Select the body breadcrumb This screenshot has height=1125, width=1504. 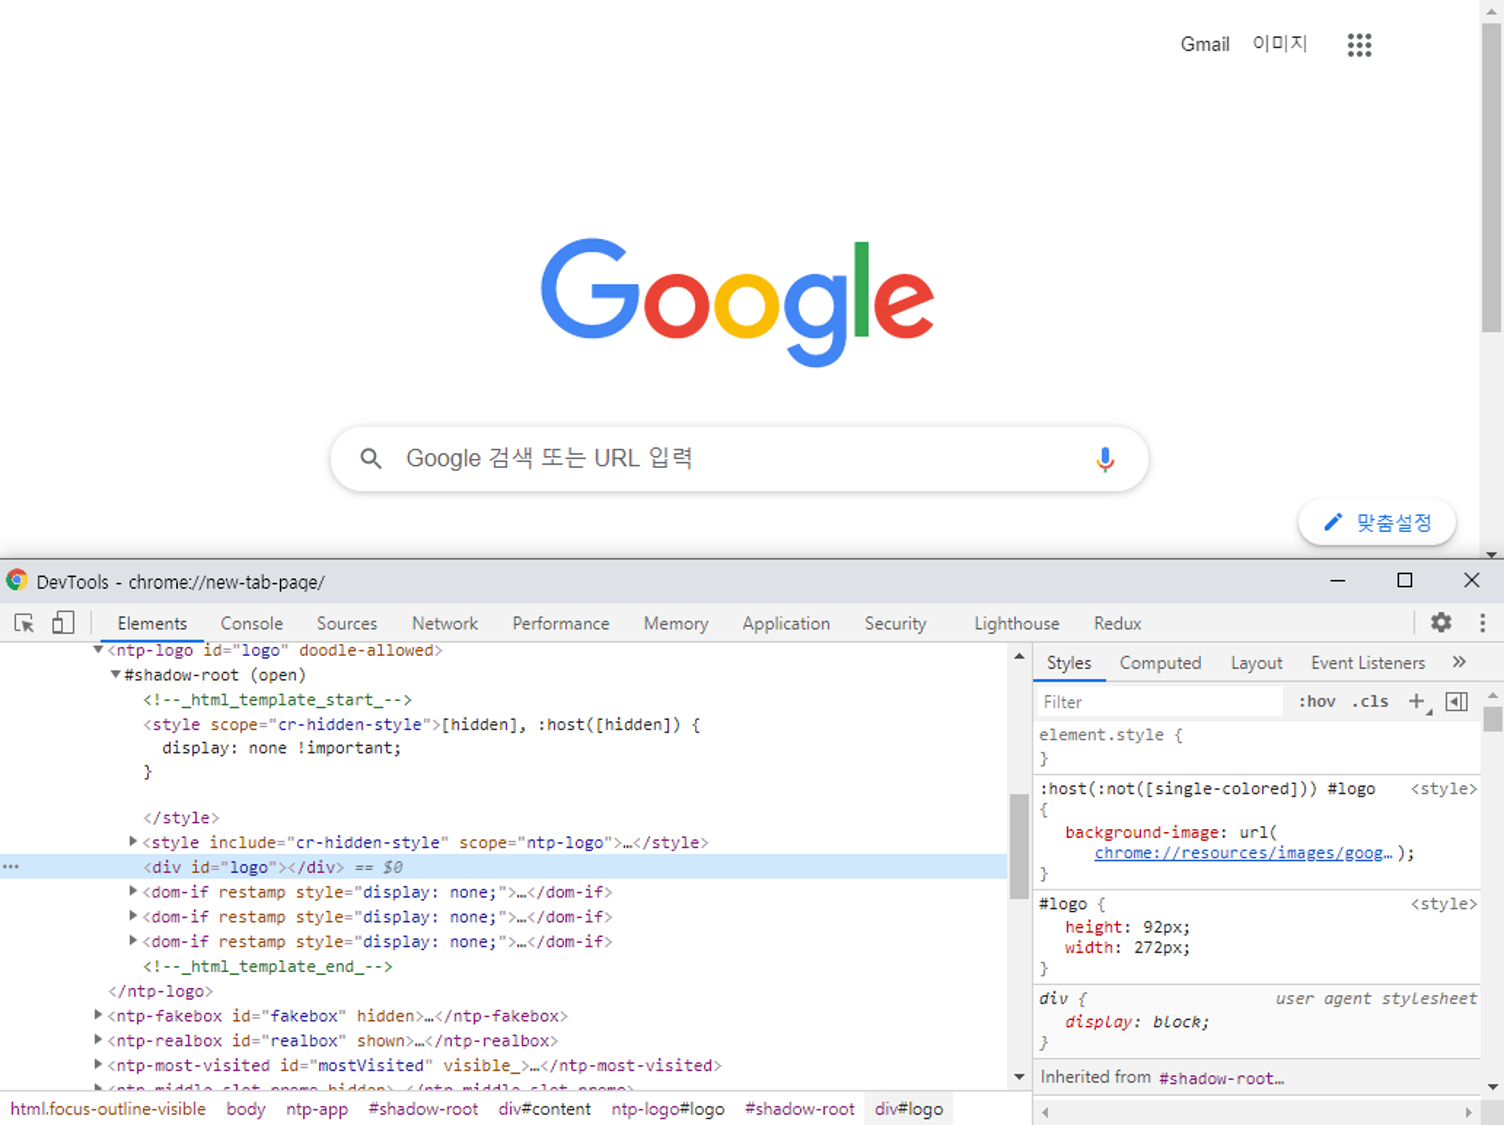coord(246,1109)
